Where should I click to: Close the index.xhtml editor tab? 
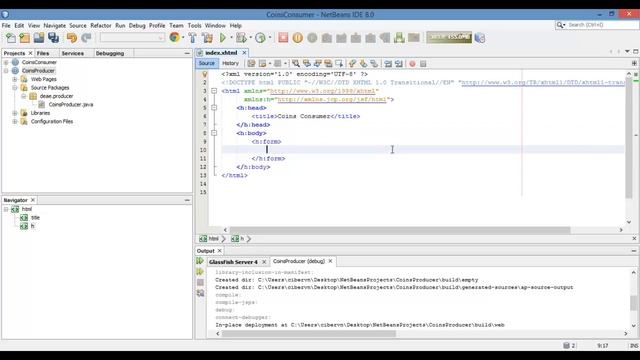tap(244, 53)
